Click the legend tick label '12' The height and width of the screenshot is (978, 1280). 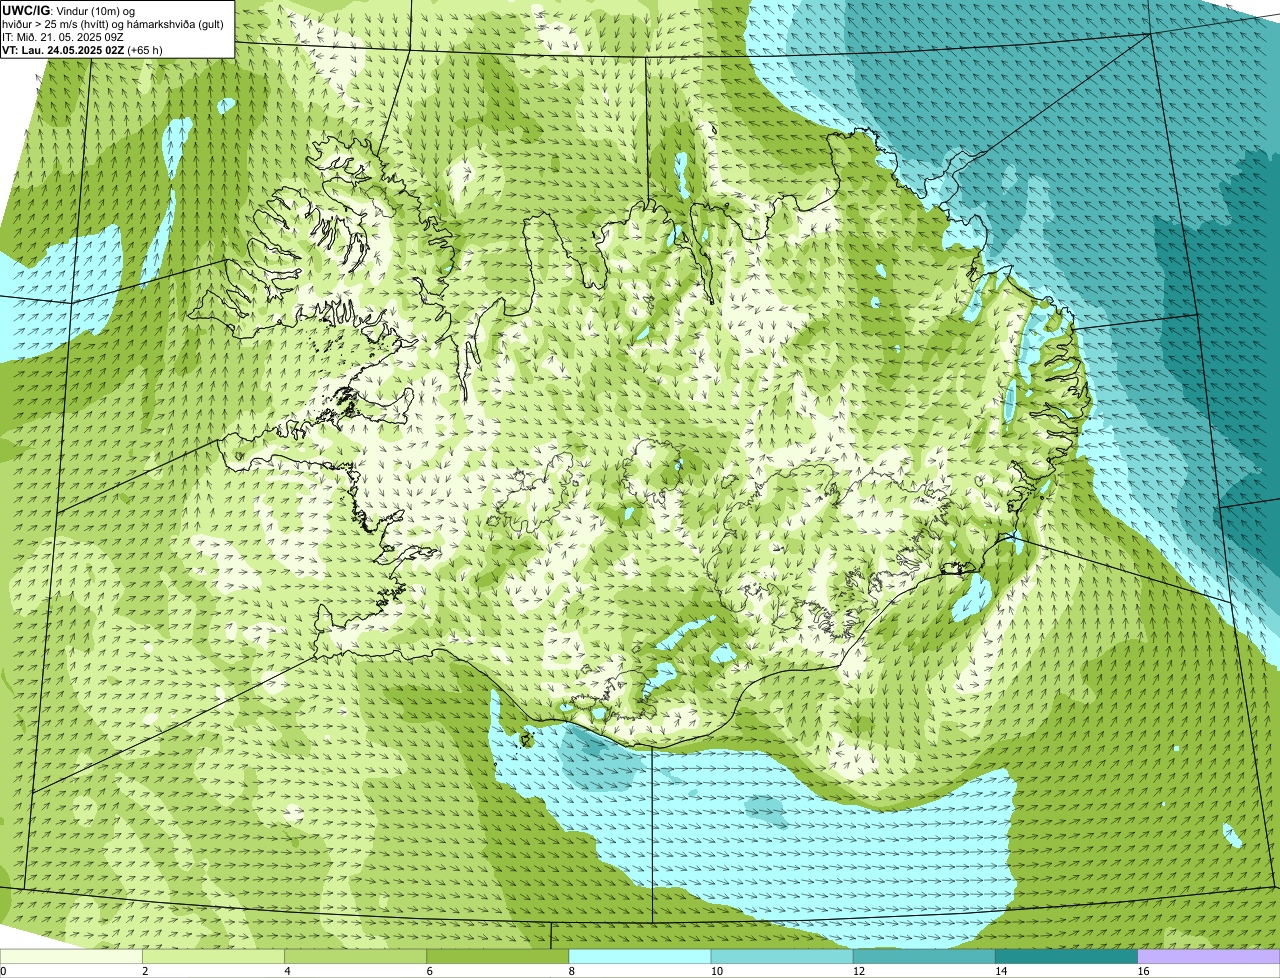(x=858, y=971)
